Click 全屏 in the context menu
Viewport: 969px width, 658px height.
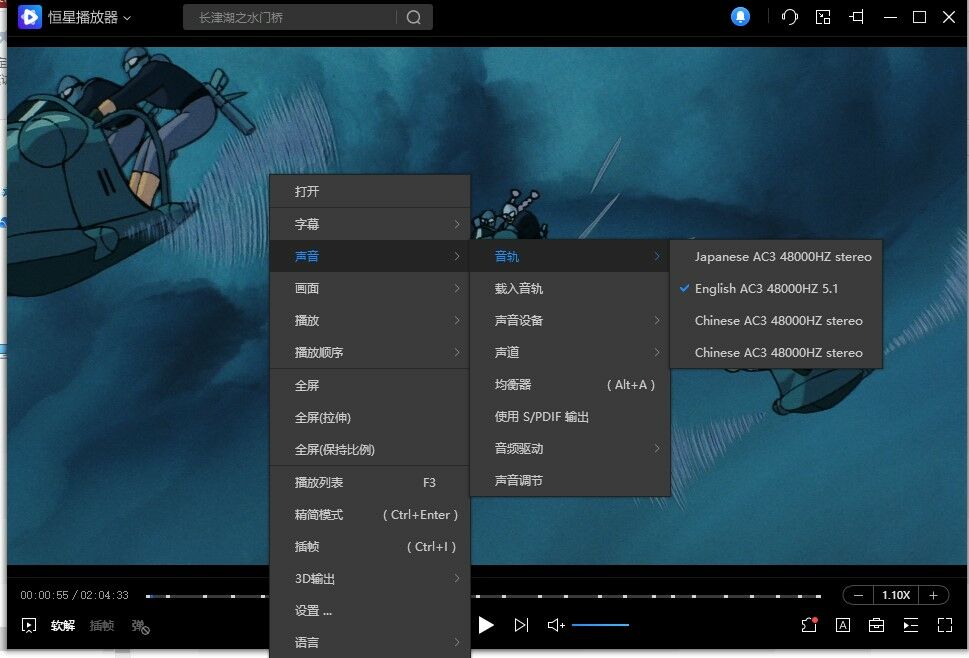[307, 385]
